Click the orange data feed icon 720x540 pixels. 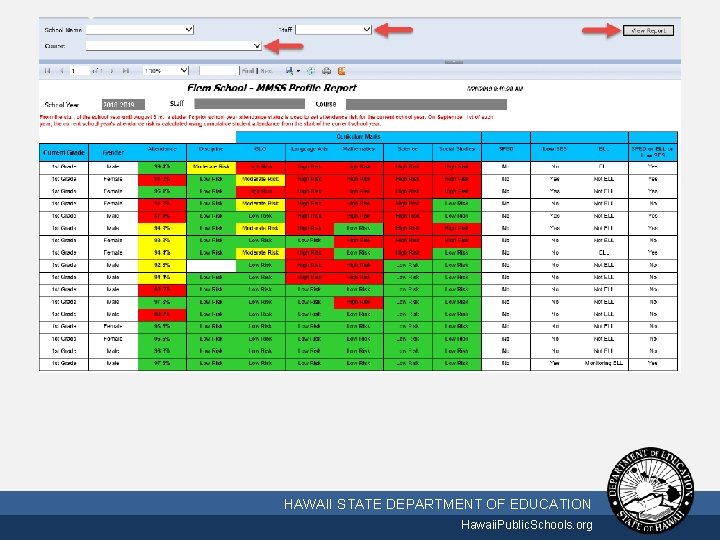coord(341,71)
